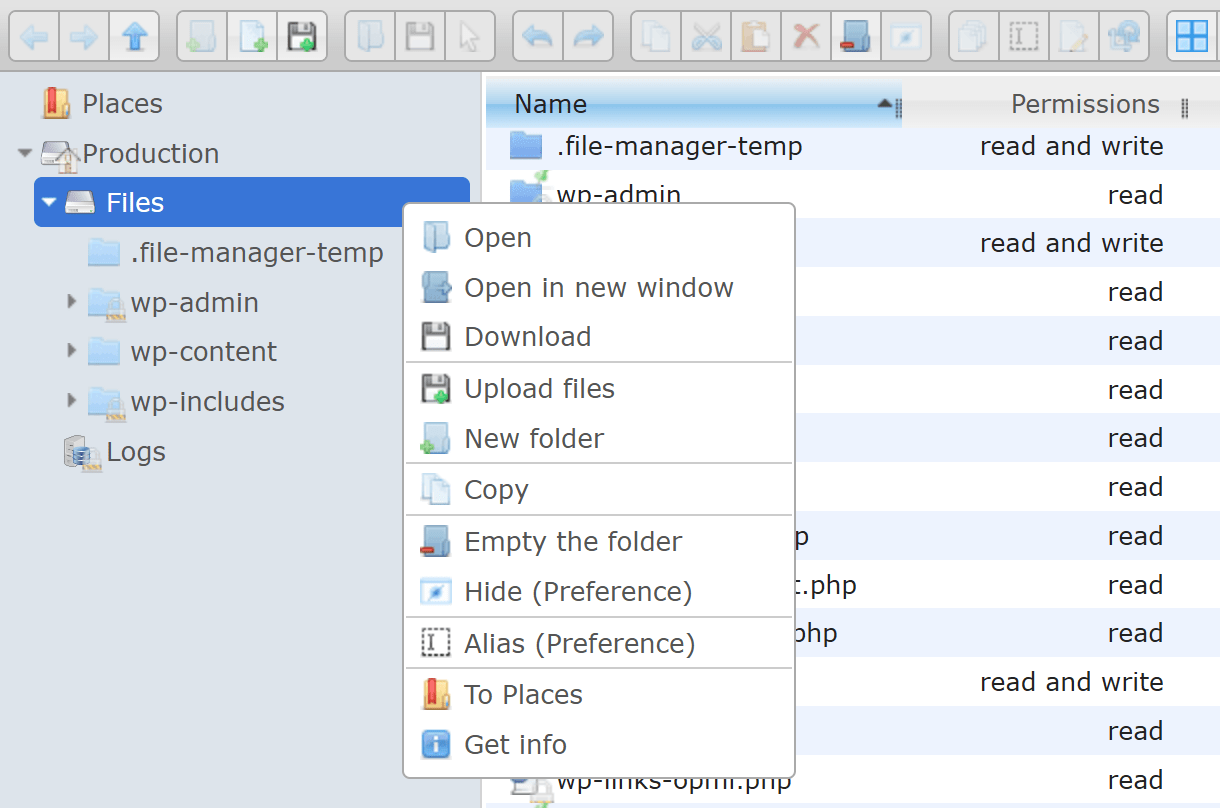Screen dimensions: 1220x808
Task: Refresh with the sync arrows toolbar icon
Action: click(1124, 35)
